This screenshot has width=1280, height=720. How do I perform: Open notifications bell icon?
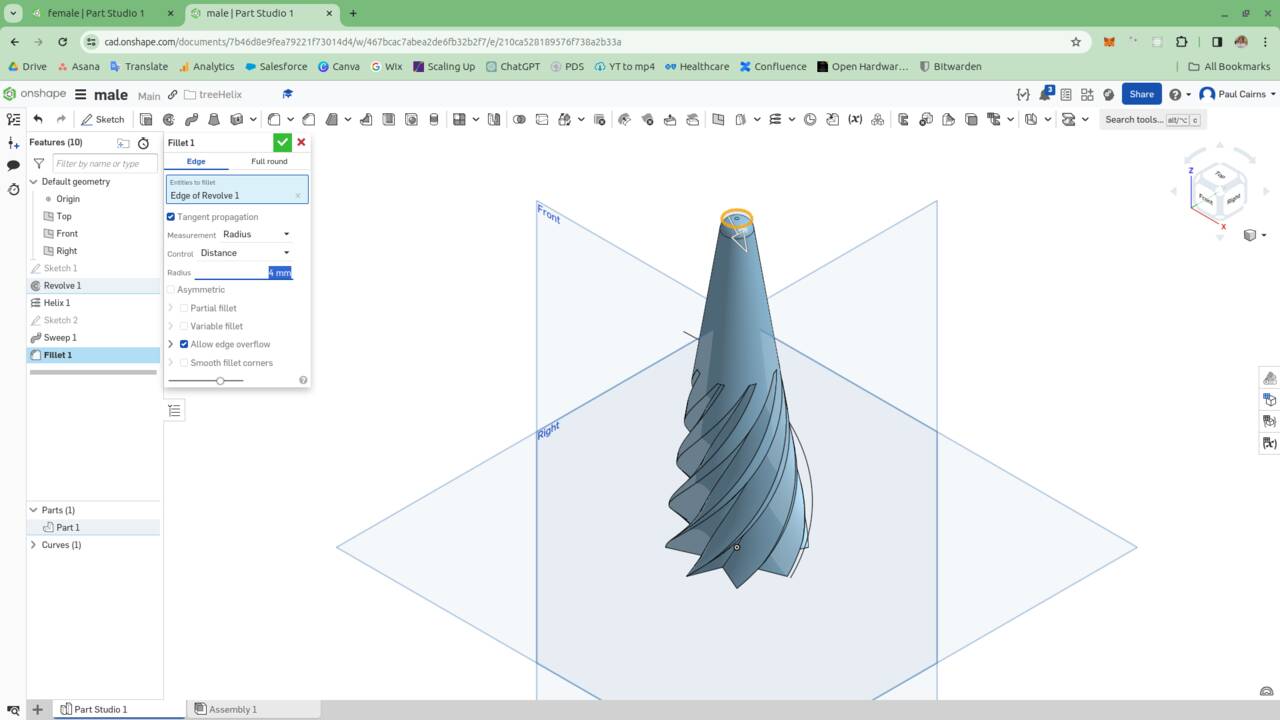(x=1046, y=94)
